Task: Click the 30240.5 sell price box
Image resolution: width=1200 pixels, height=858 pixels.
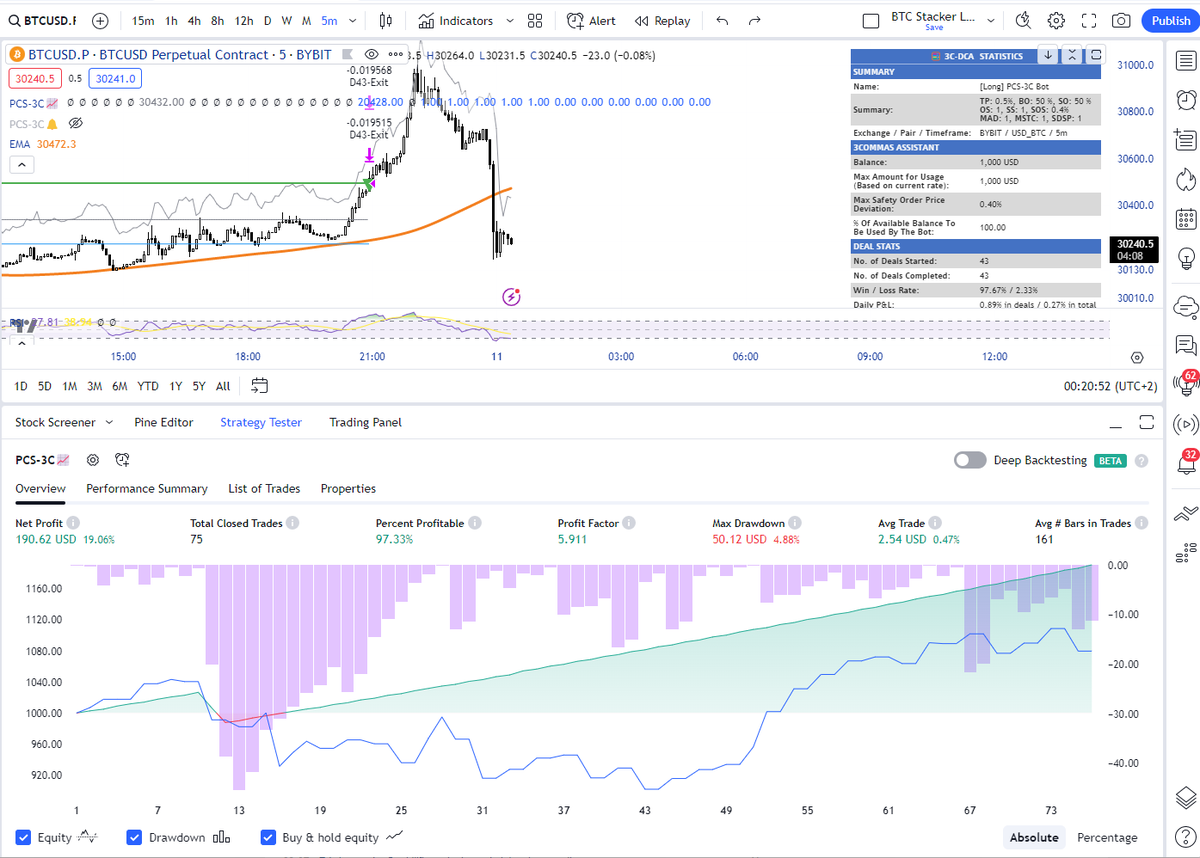Action: click(x=34, y=79)
